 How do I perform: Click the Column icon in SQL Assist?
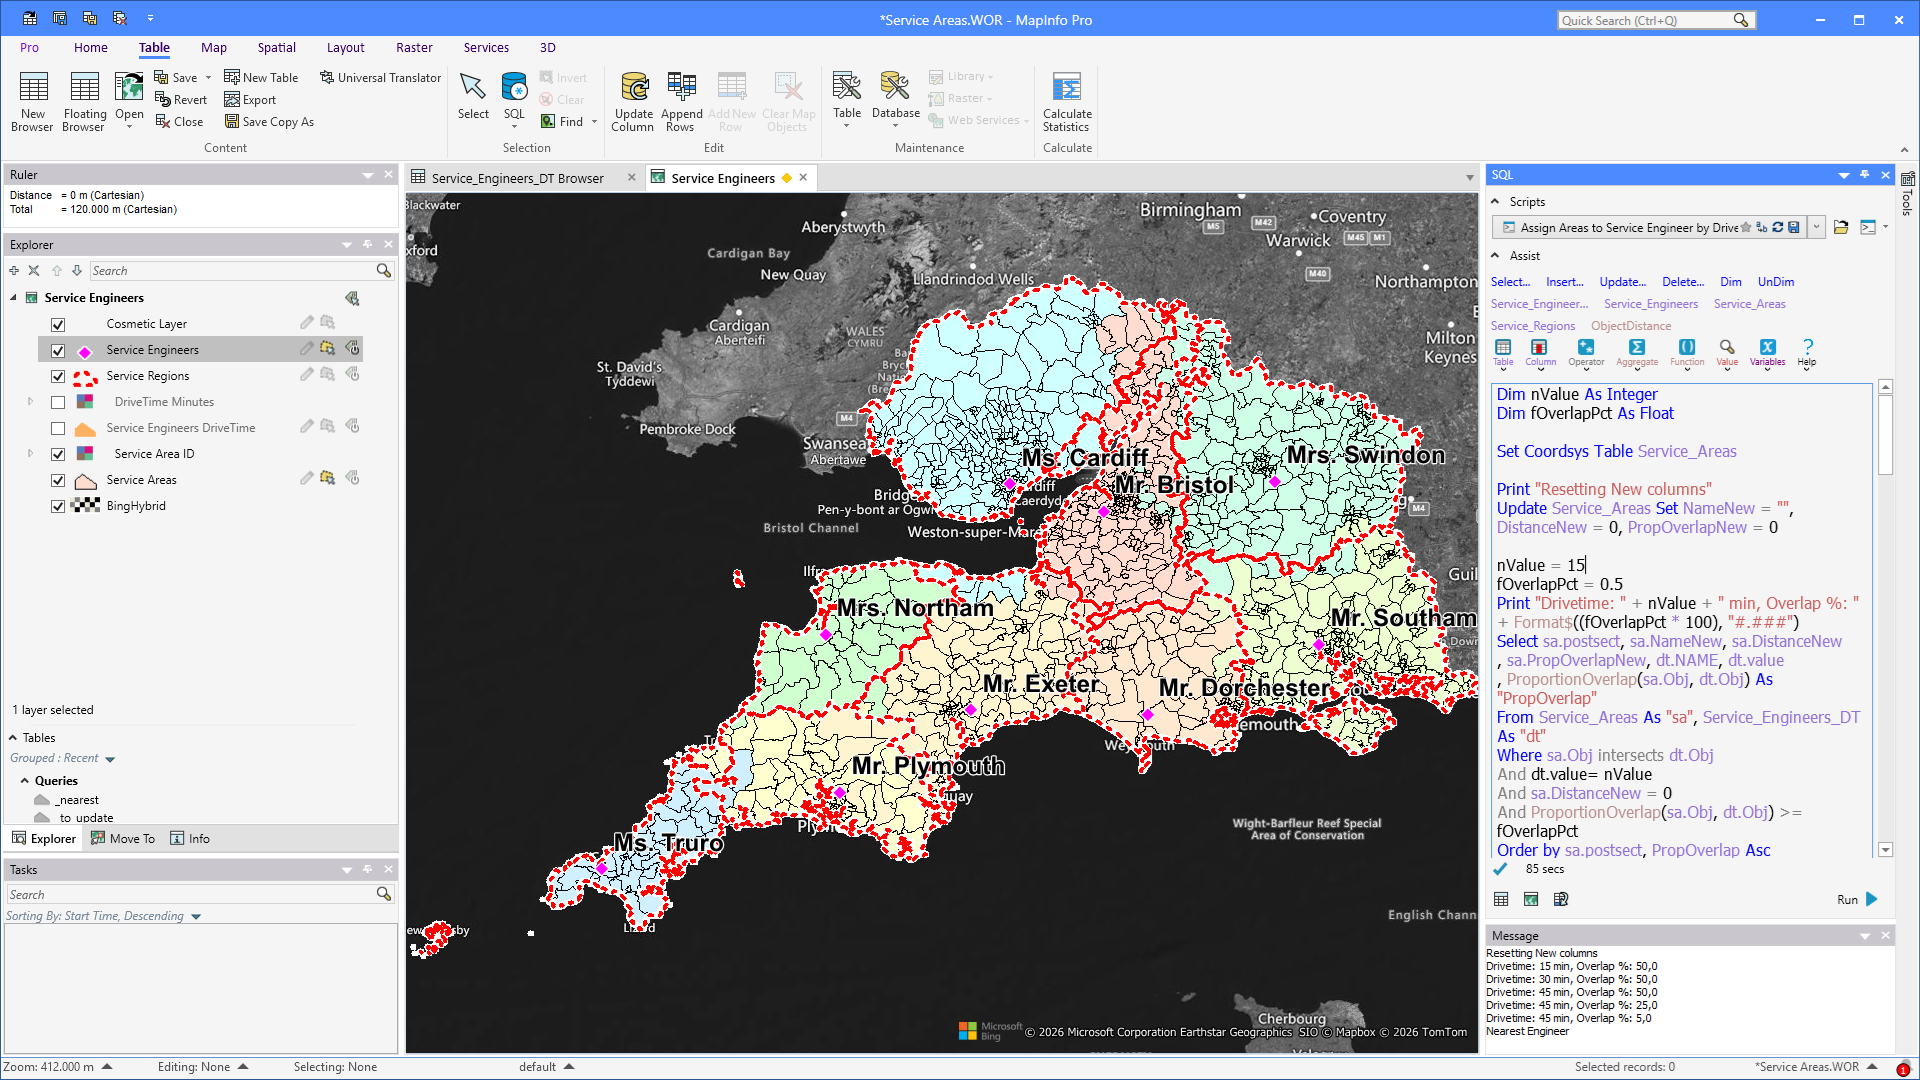1540,353
